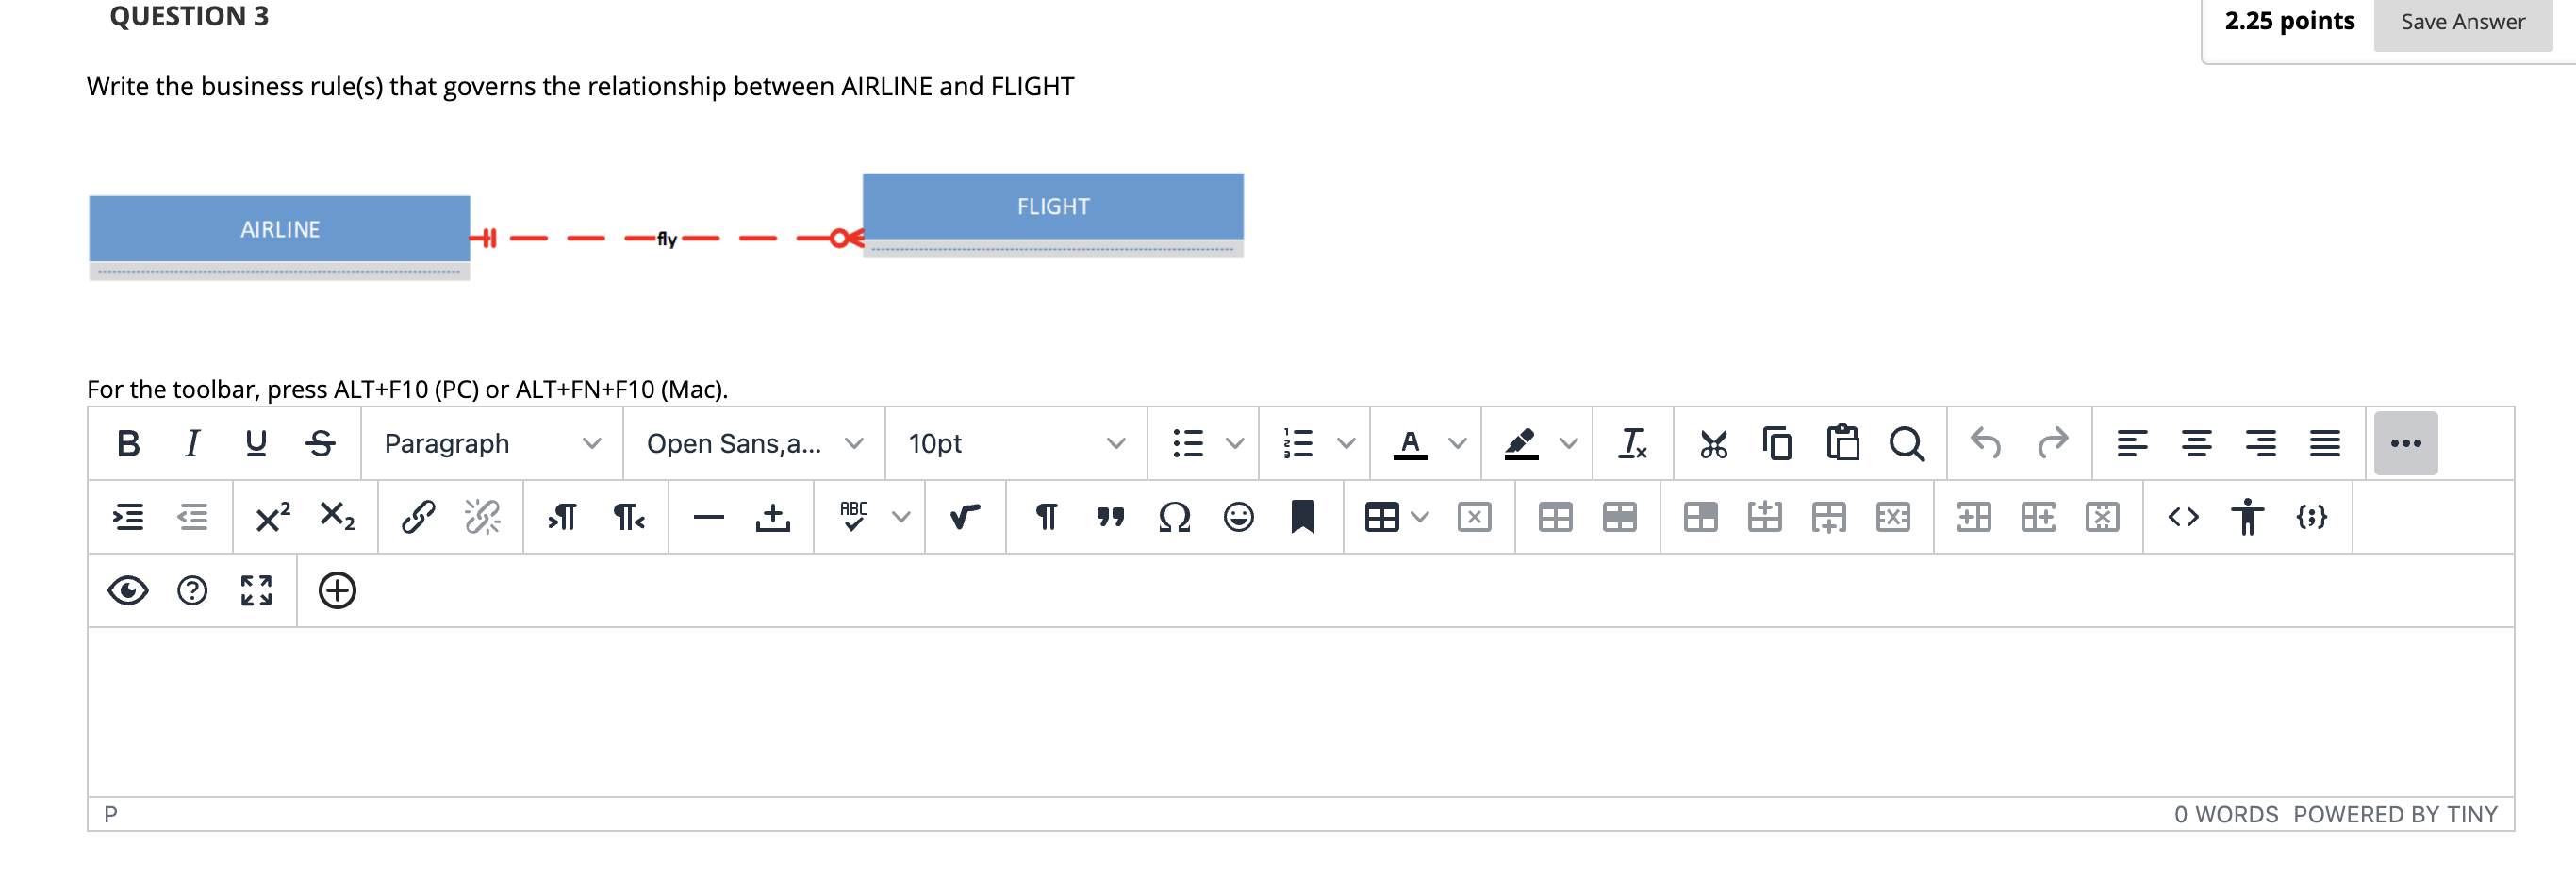Open the Paragraph format dropdown
Viewport: 2576px width, 879px height.
[492, 443]
